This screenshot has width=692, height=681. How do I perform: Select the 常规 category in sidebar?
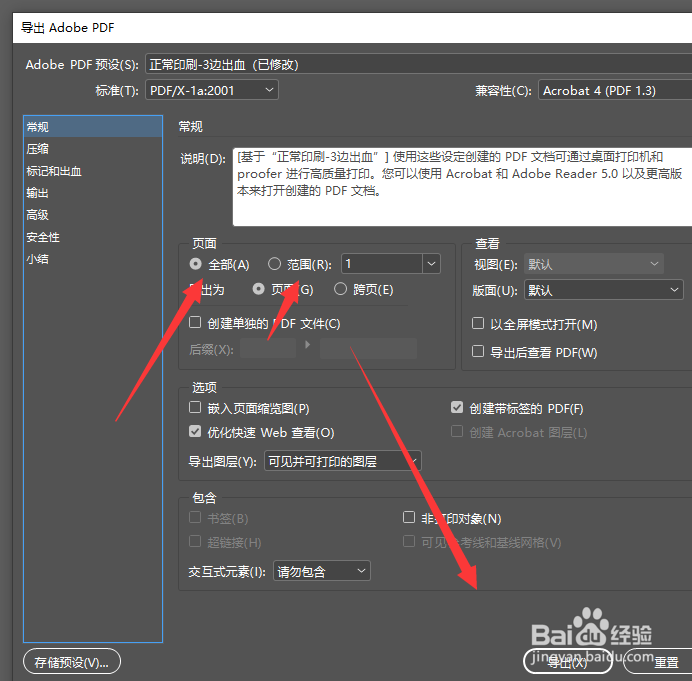[93, 127]
